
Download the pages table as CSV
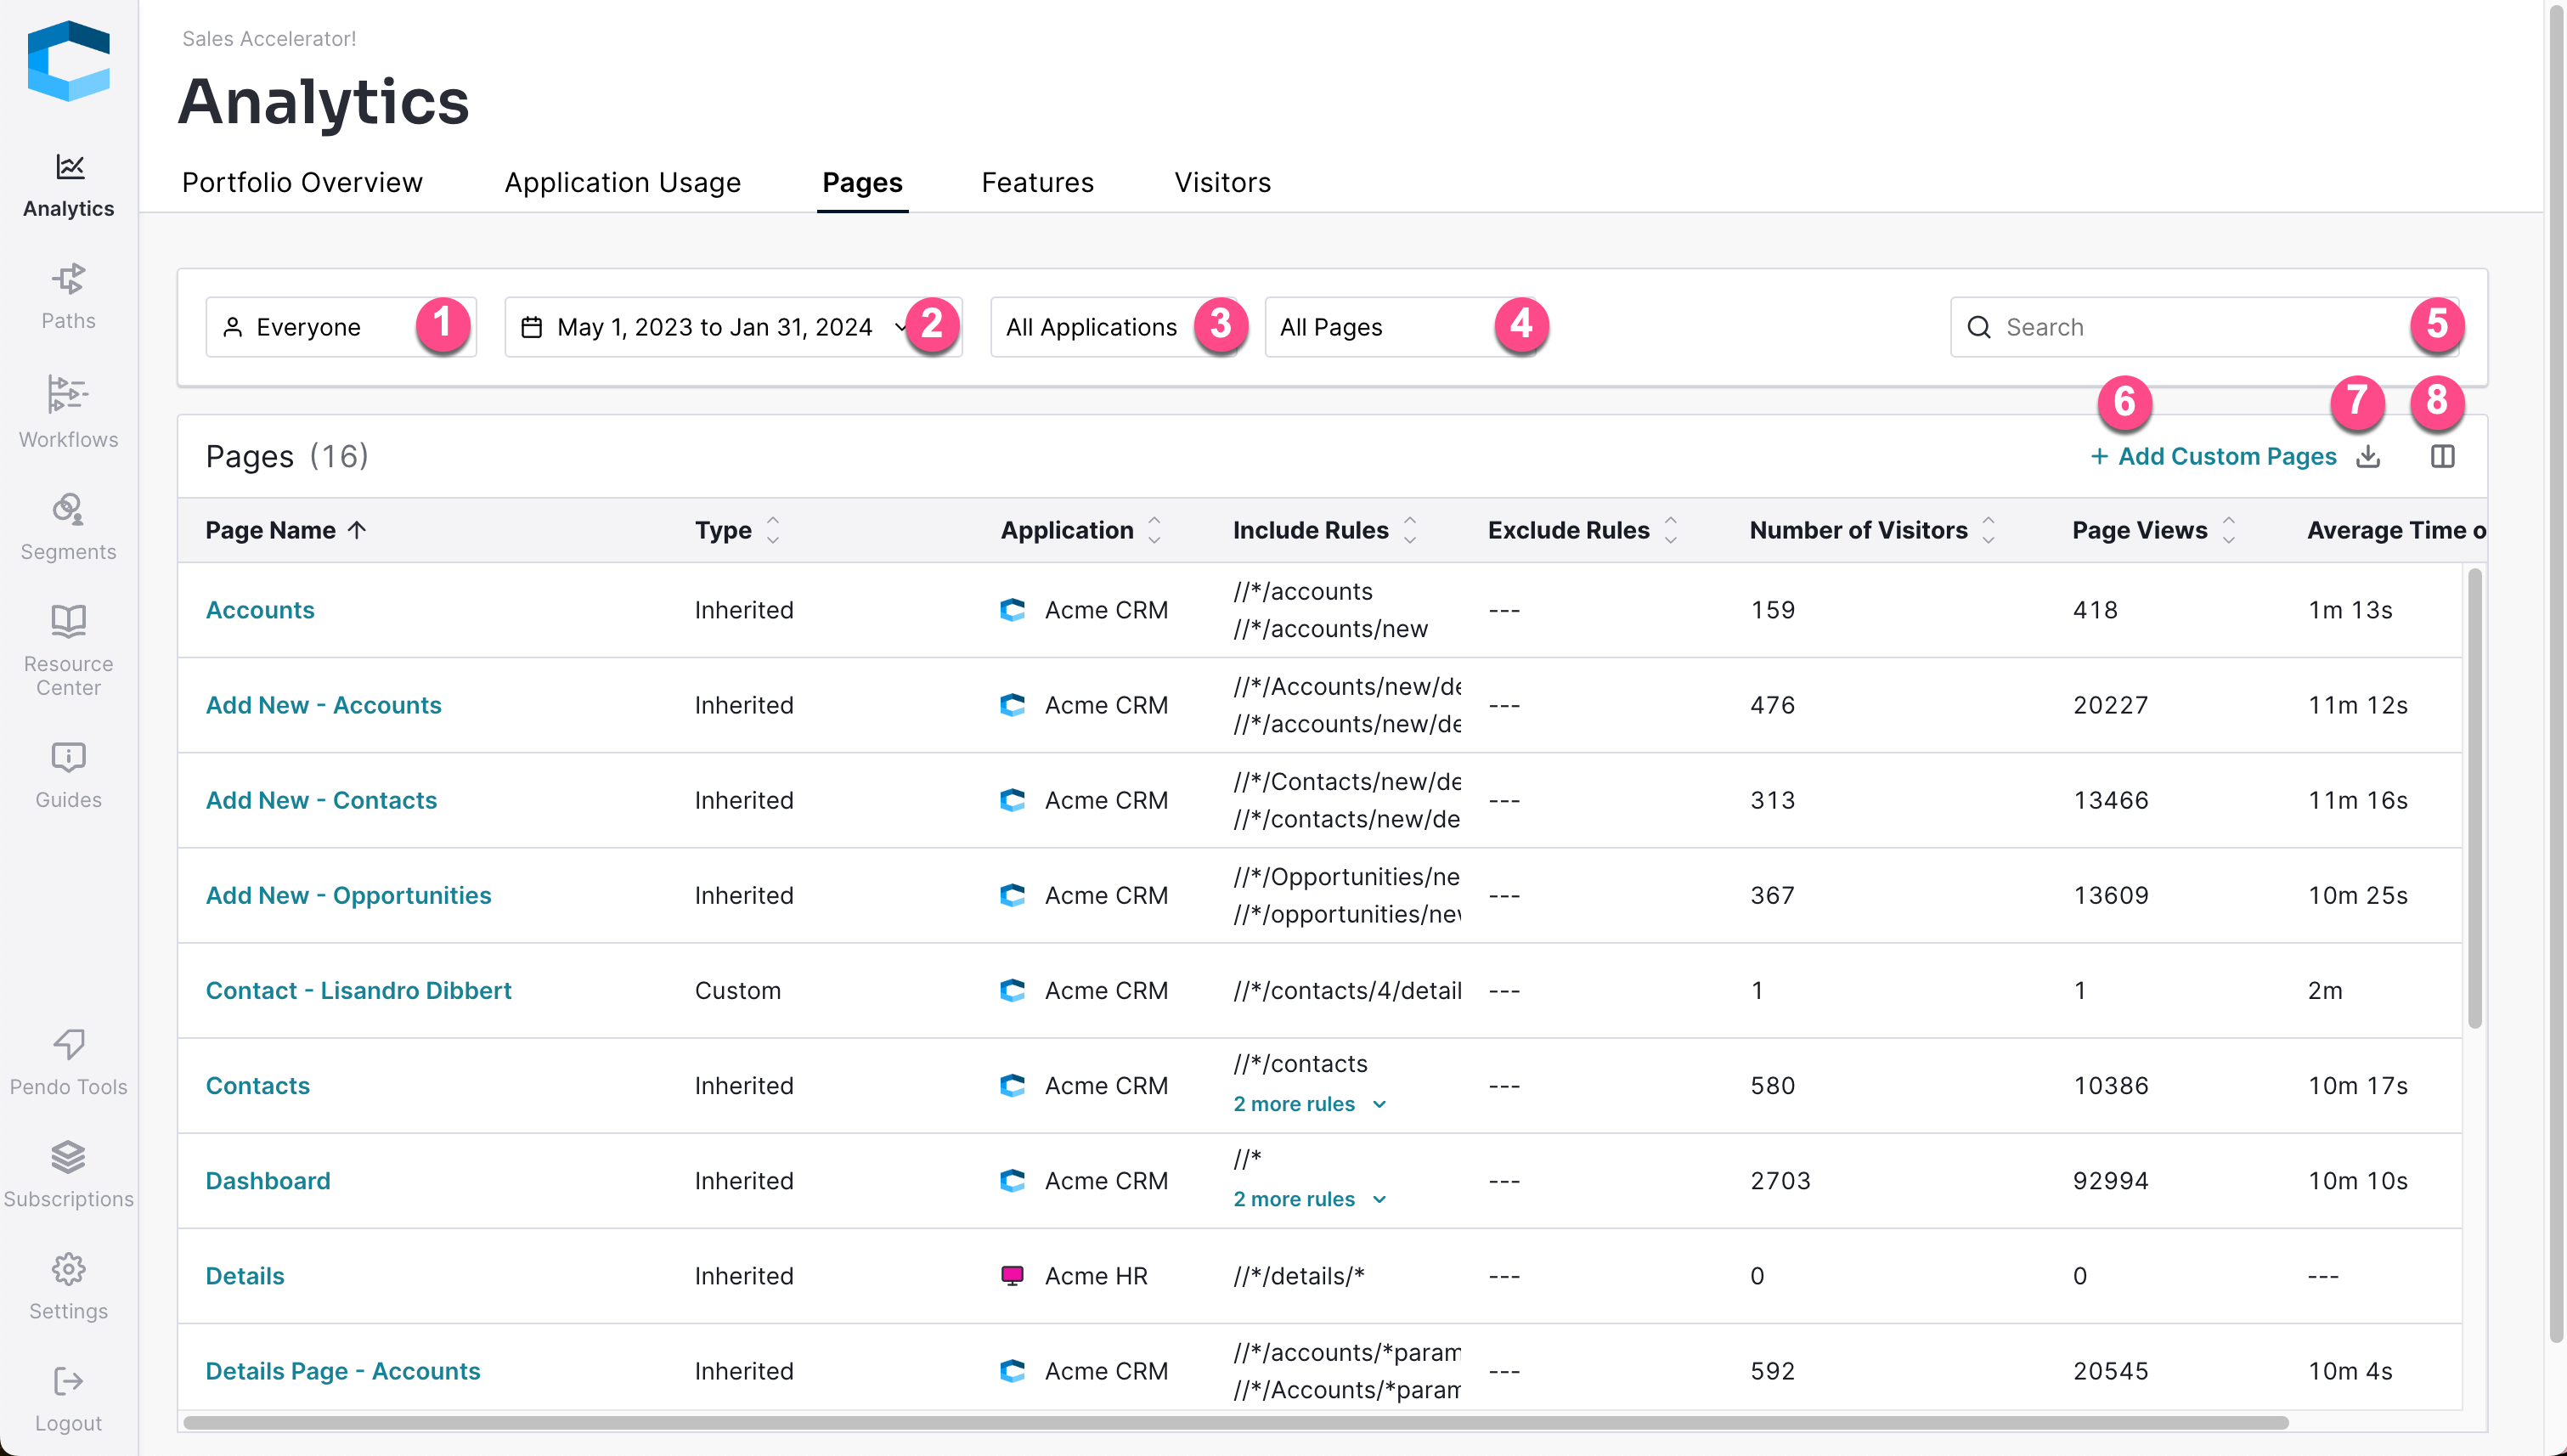(2368, 456)
